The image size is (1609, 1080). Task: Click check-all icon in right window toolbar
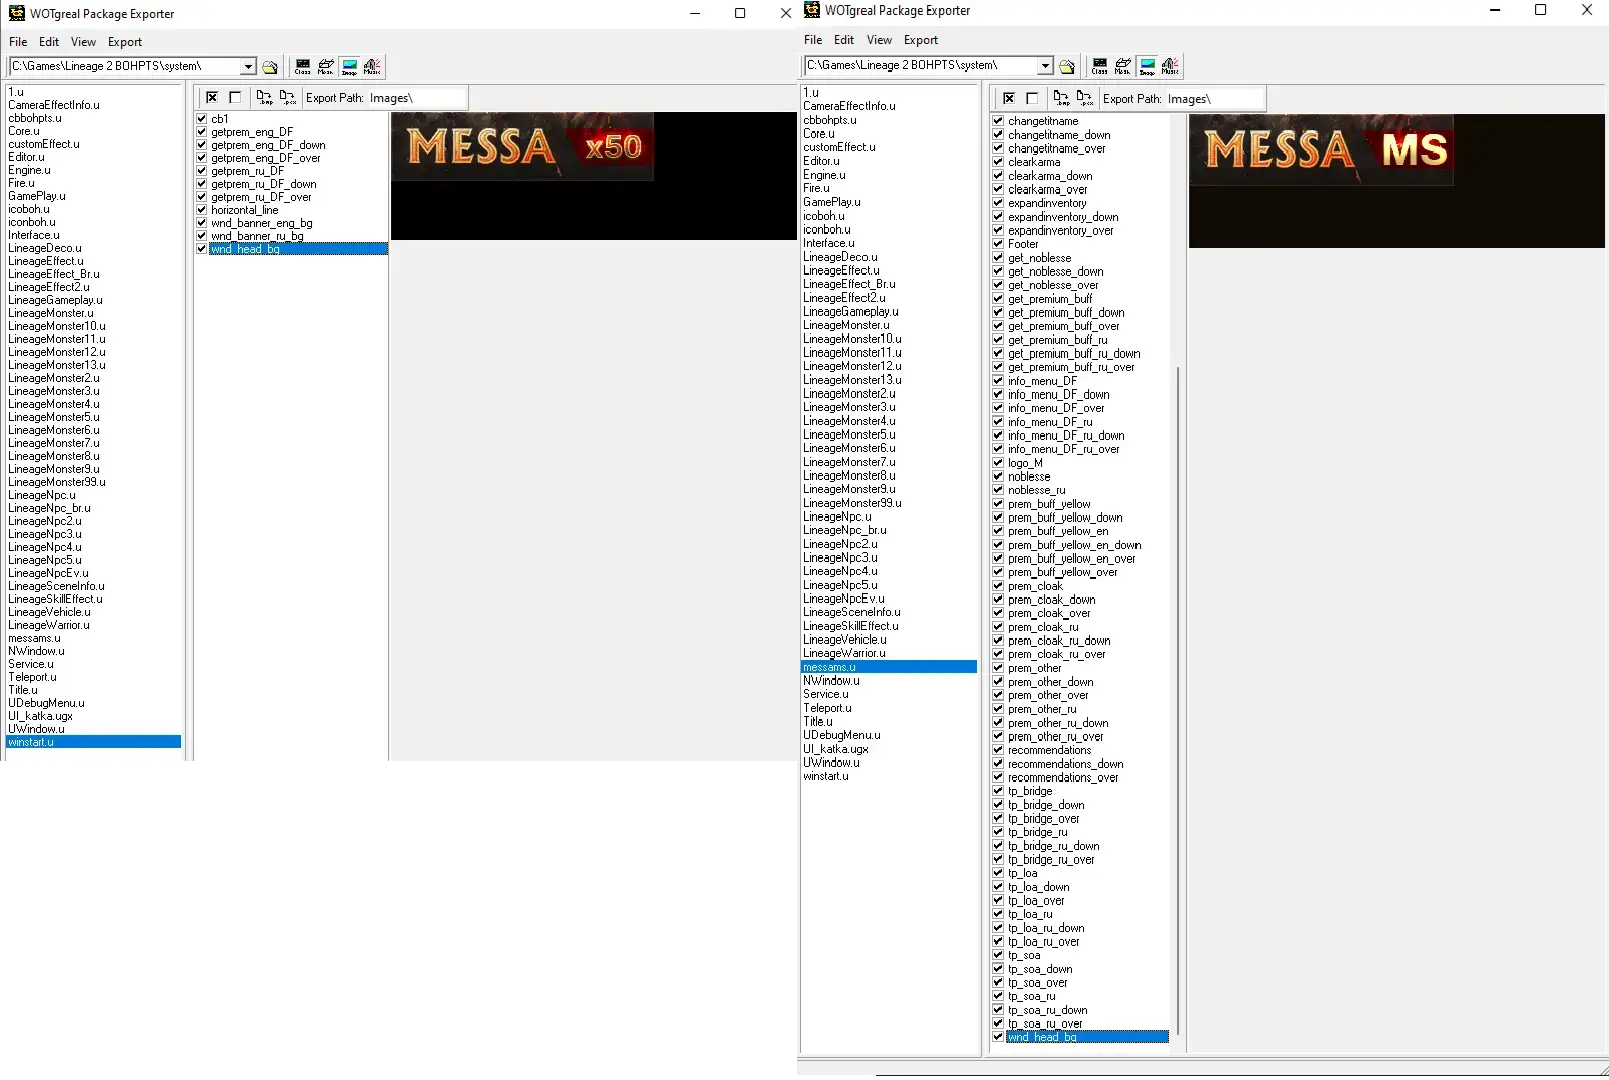tap(1009, 98)
